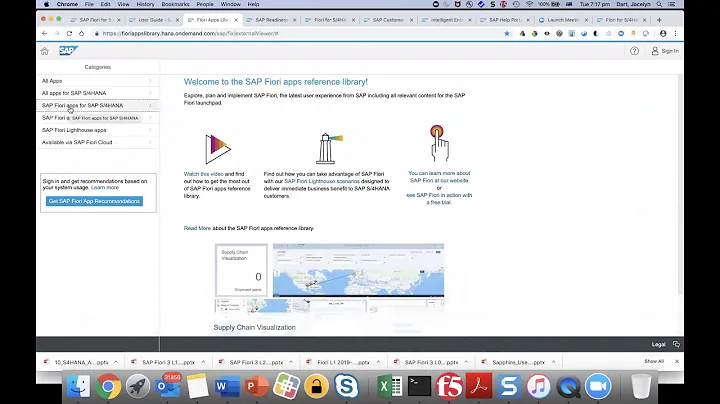This screenshot has width=720, height=404.
Task: Open download menu arrow for Sapphire_Use pptx
Action: (x=553, y=362)
